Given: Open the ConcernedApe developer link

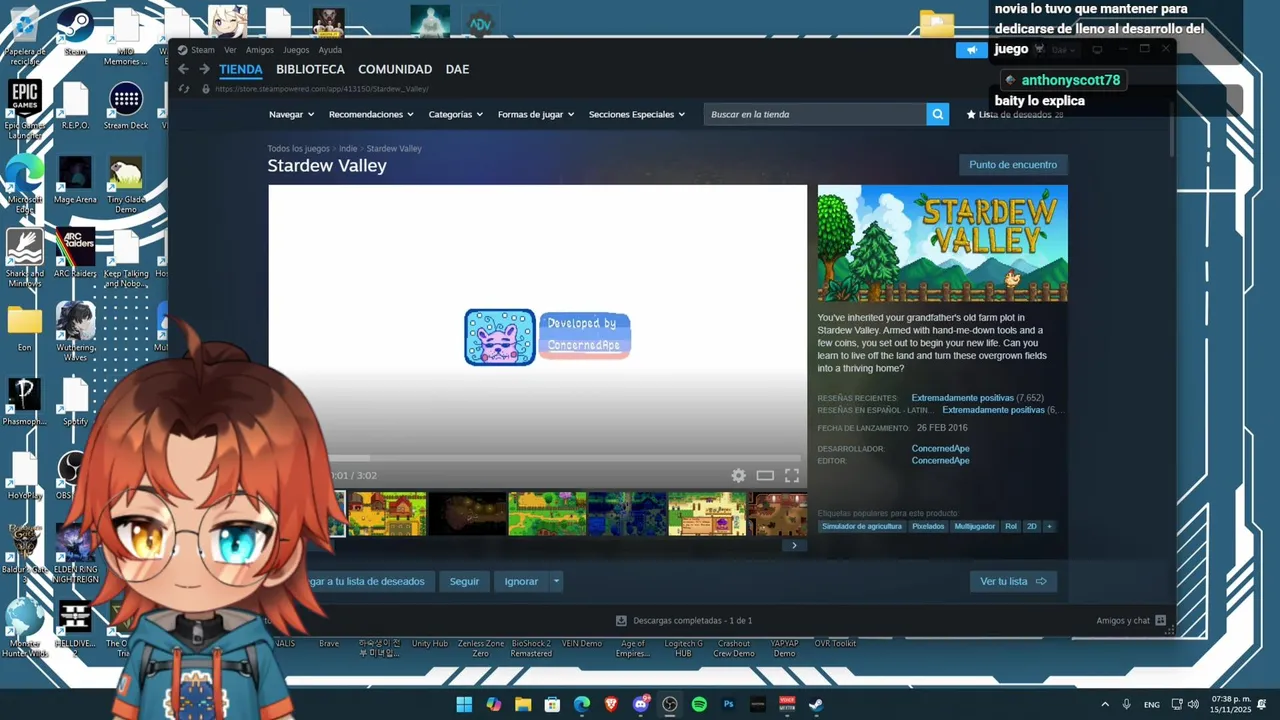Looking at the screenshot, I should tap(940, 448).
